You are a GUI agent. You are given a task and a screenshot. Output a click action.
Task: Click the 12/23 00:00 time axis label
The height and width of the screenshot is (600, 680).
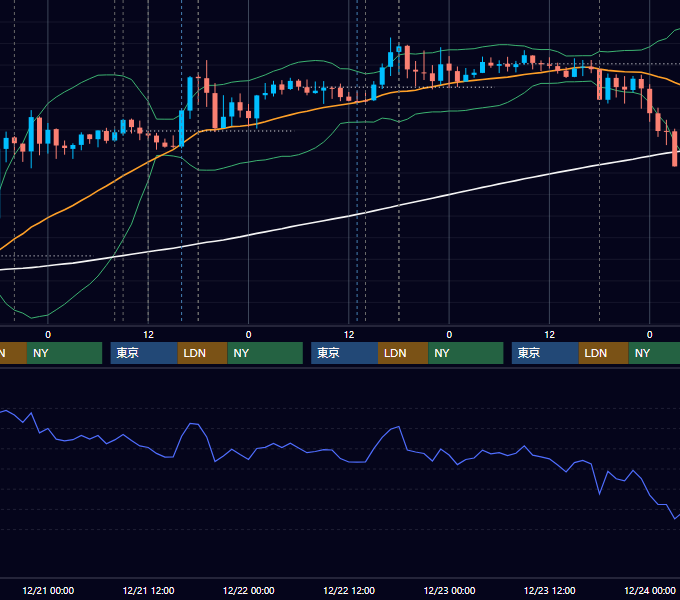pyautogui.click(x=449, y=590)
